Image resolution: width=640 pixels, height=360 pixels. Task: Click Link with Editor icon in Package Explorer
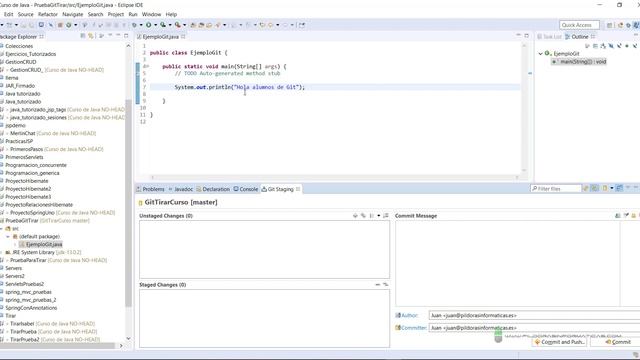click(x=91, y=36)
